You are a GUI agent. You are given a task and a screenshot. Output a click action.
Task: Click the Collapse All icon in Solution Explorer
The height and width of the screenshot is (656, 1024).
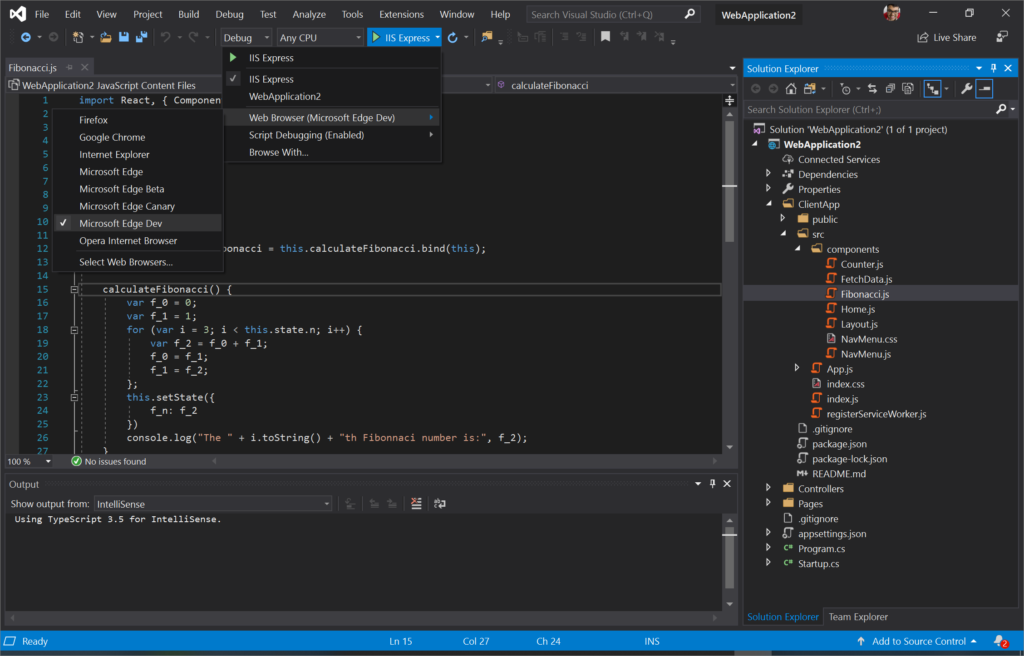(x=890, y=89)
